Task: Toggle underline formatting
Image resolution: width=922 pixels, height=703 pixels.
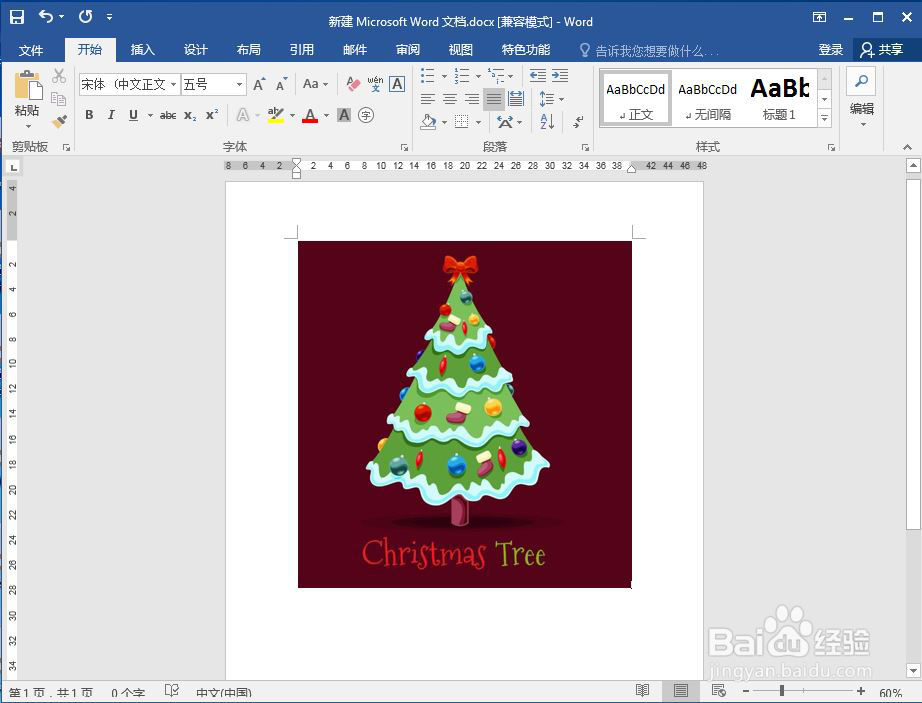Action: 133,115
